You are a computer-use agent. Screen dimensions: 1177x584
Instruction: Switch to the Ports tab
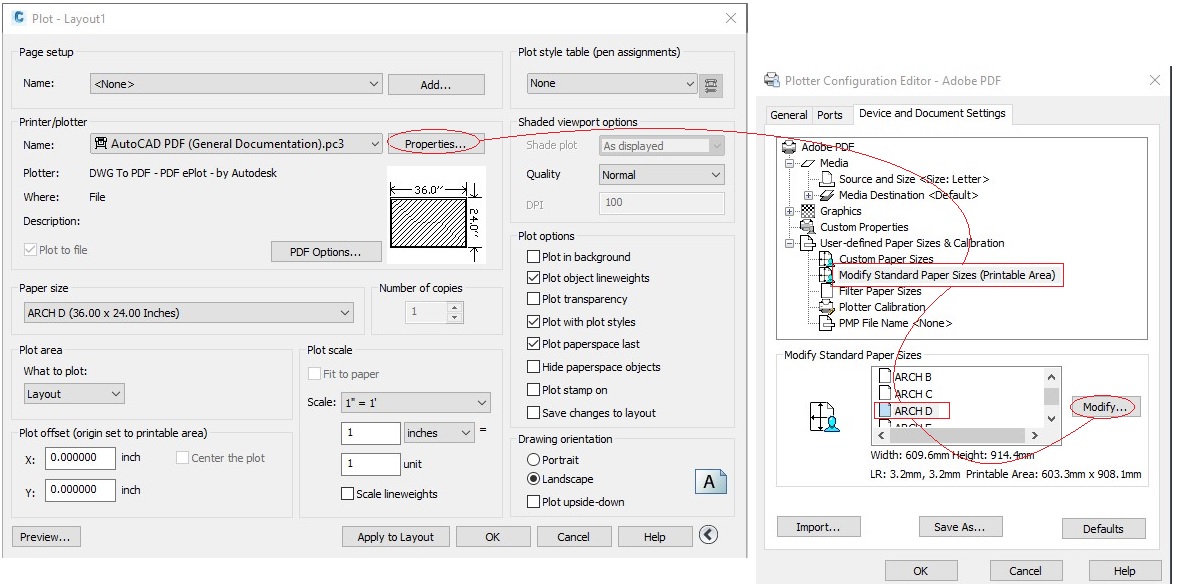click(x=830, y=115)
